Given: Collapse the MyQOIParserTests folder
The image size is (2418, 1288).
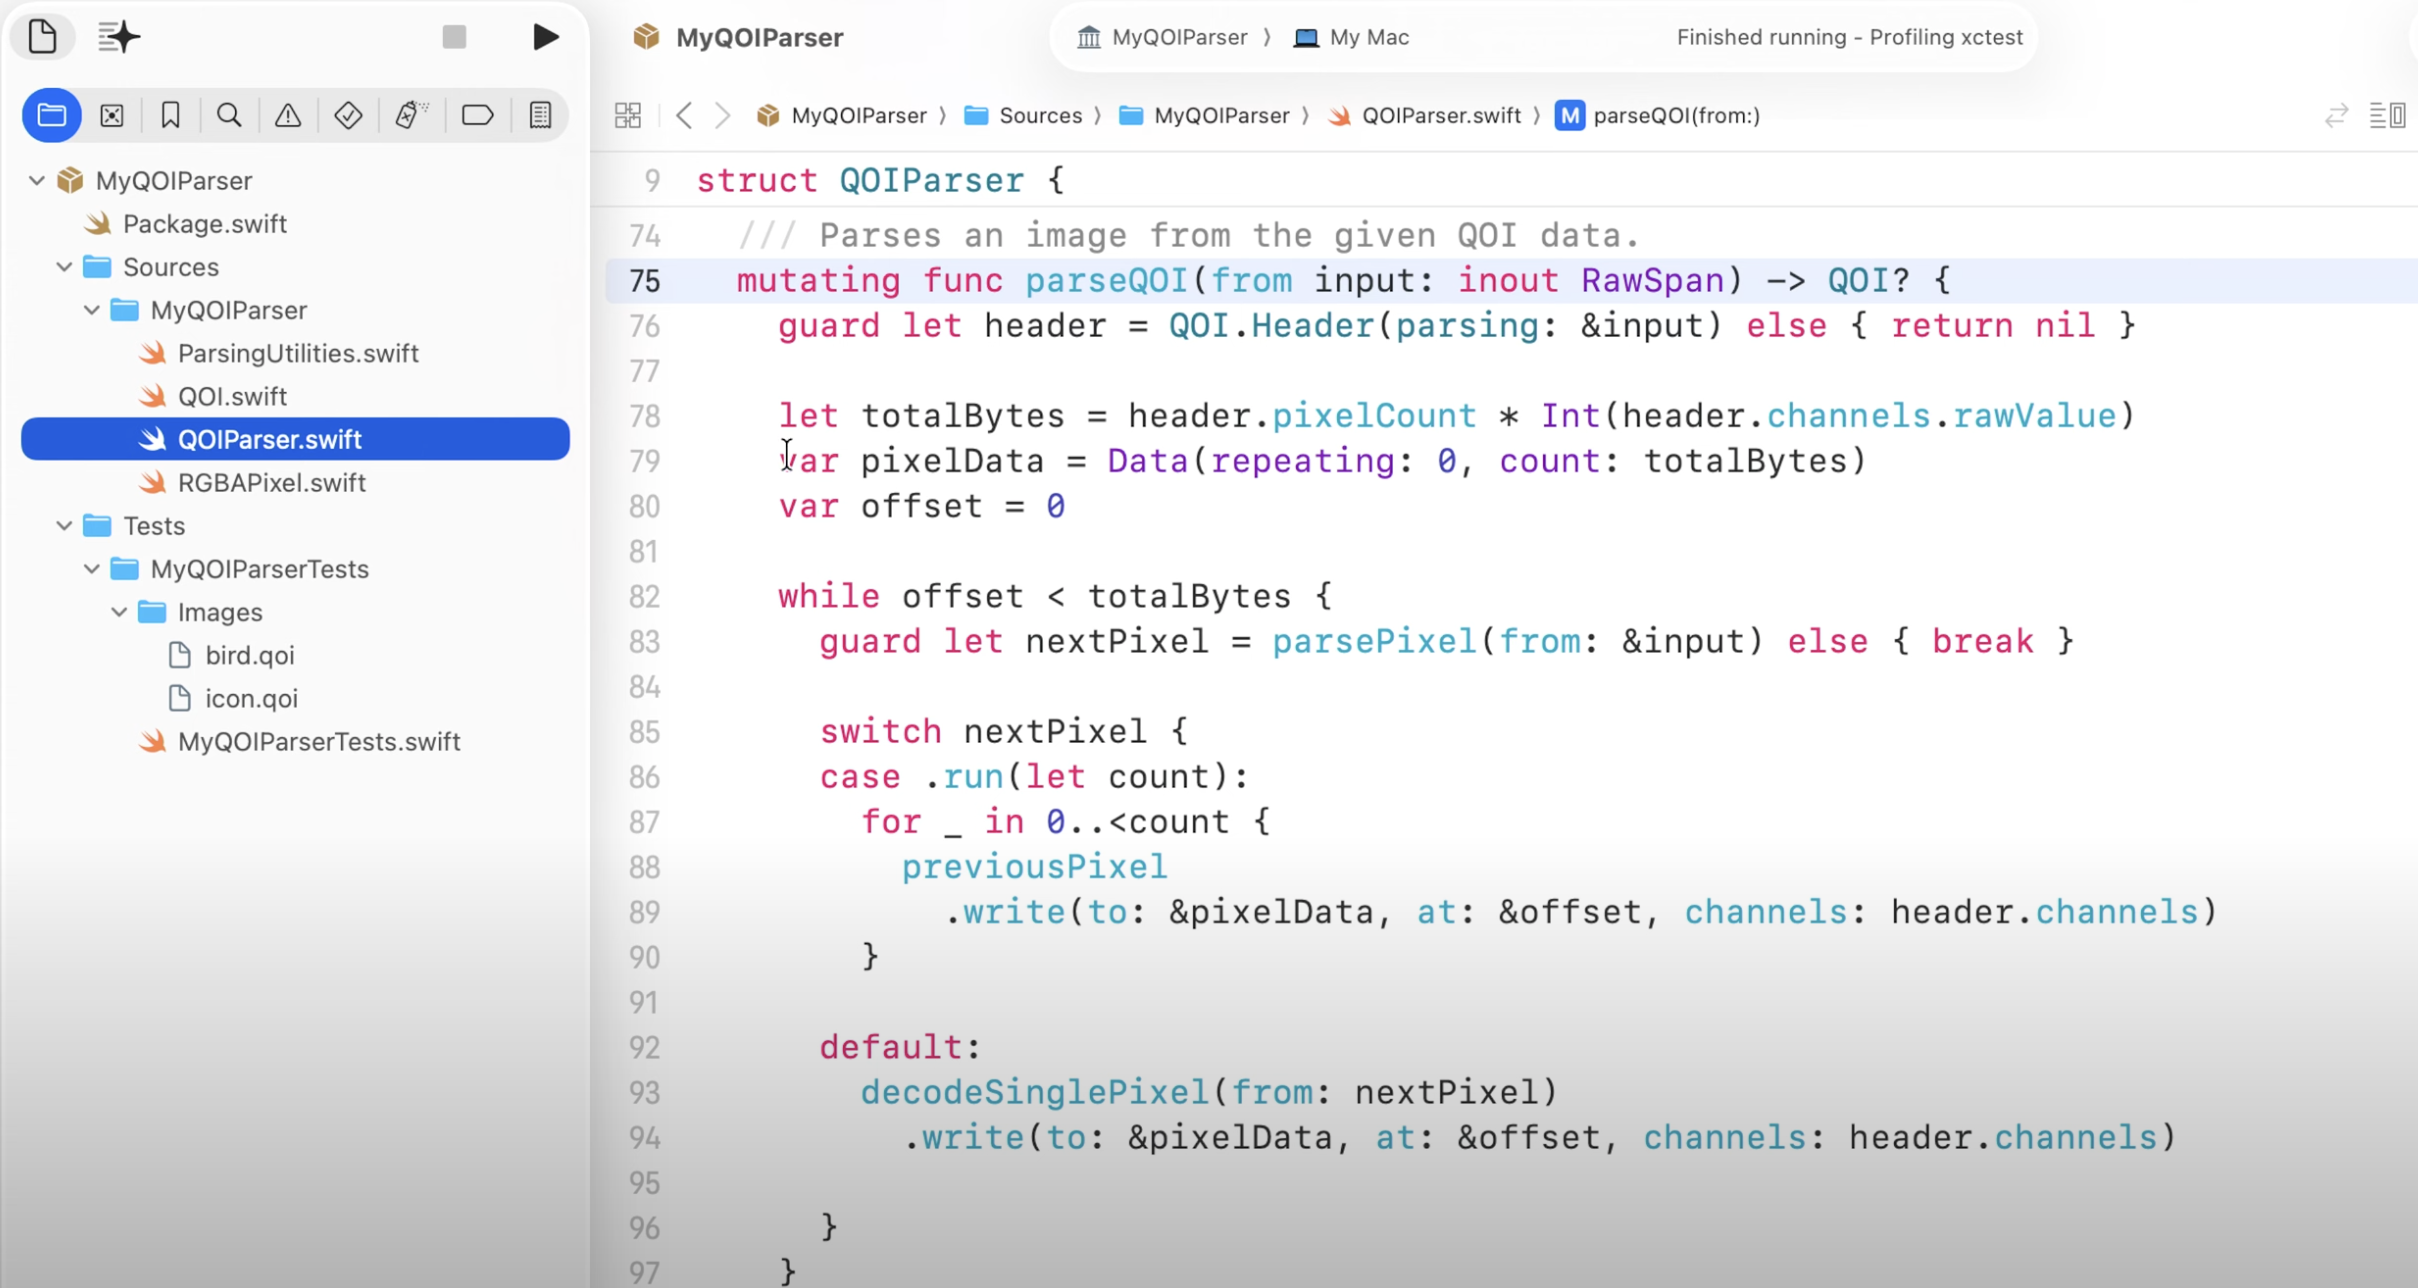Looking at the screenshot, I should click(91, 569).
